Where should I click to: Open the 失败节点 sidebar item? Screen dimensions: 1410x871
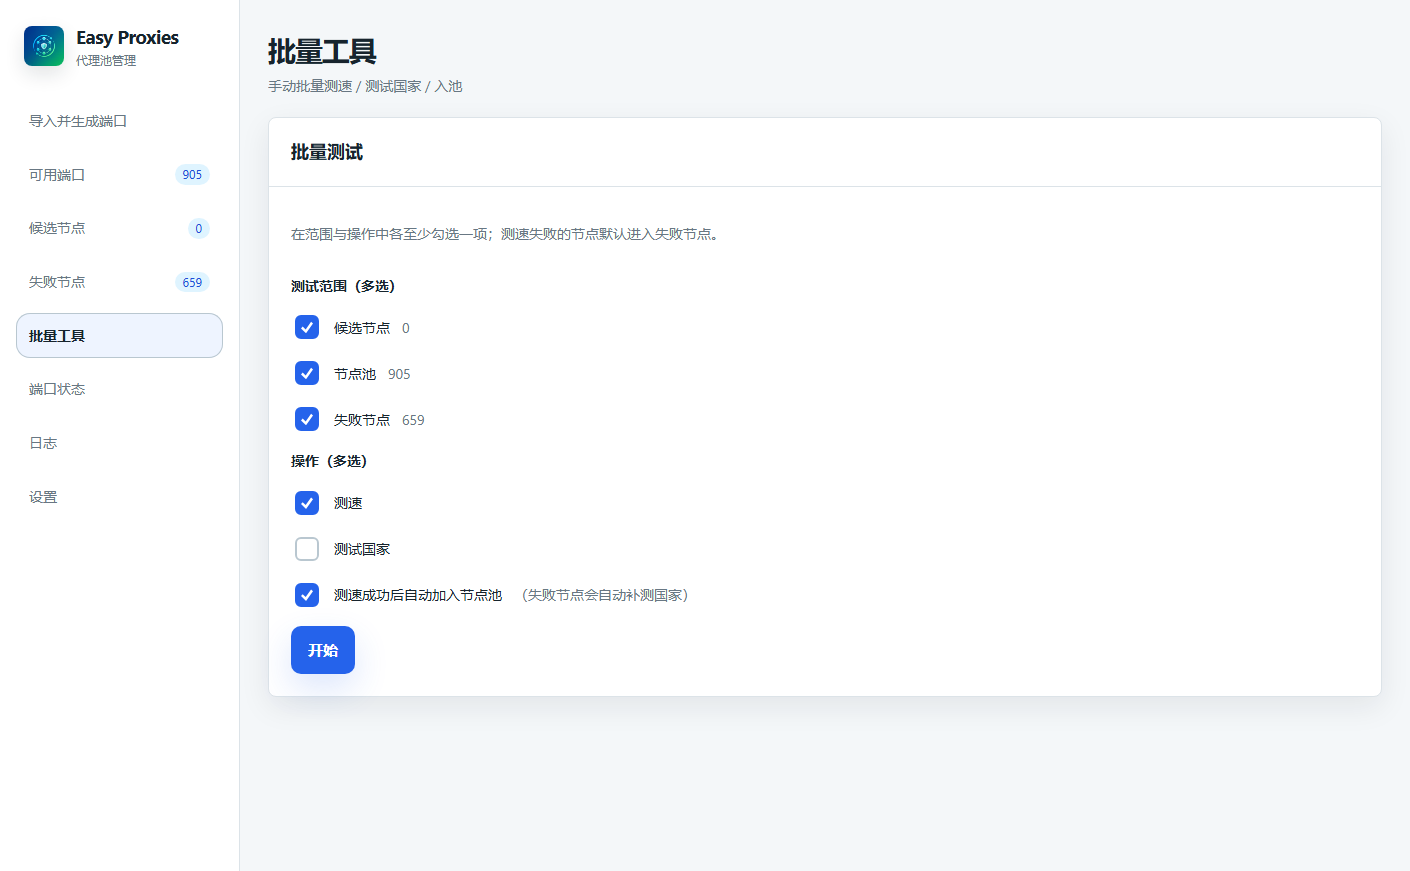pyautogui.click(x=119, y=282)
